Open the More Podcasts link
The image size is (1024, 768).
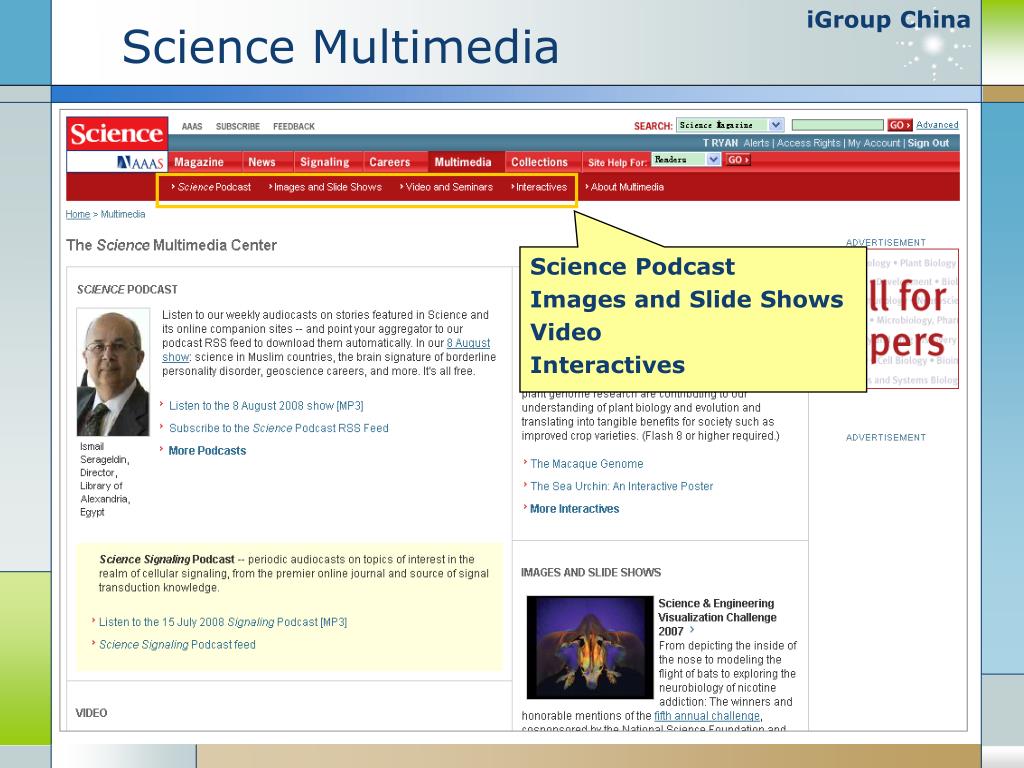[207, 451]
